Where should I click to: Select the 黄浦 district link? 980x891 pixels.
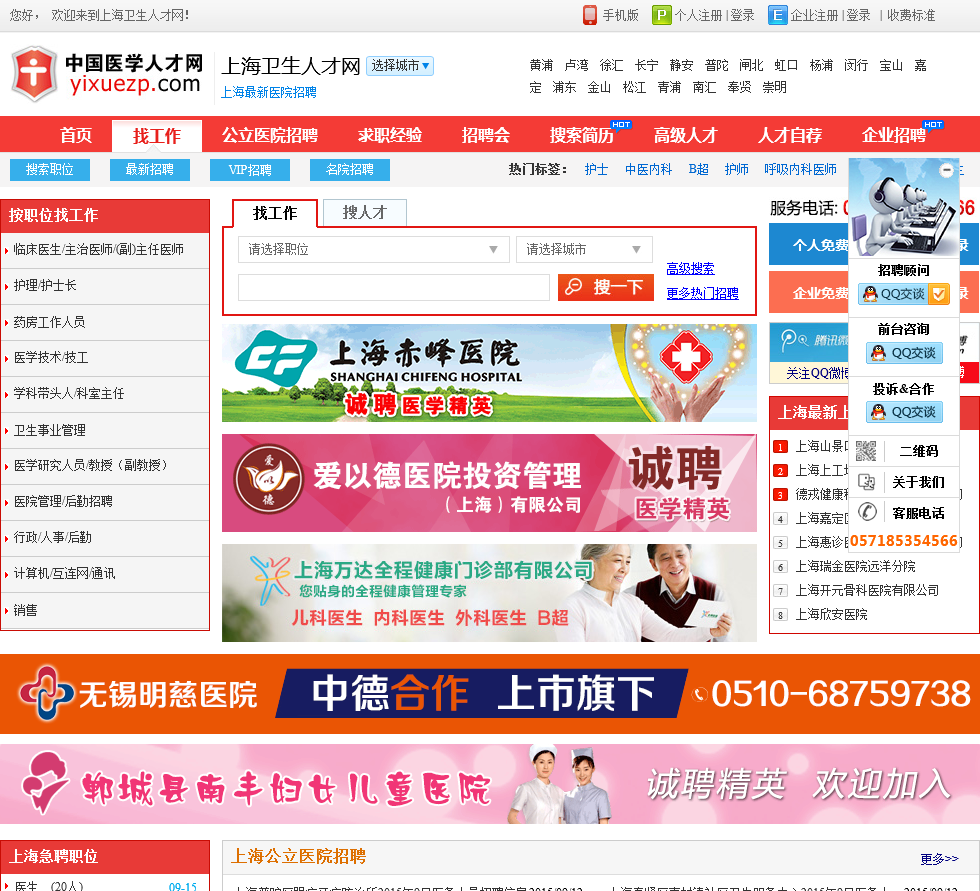(x=541, y=65)
